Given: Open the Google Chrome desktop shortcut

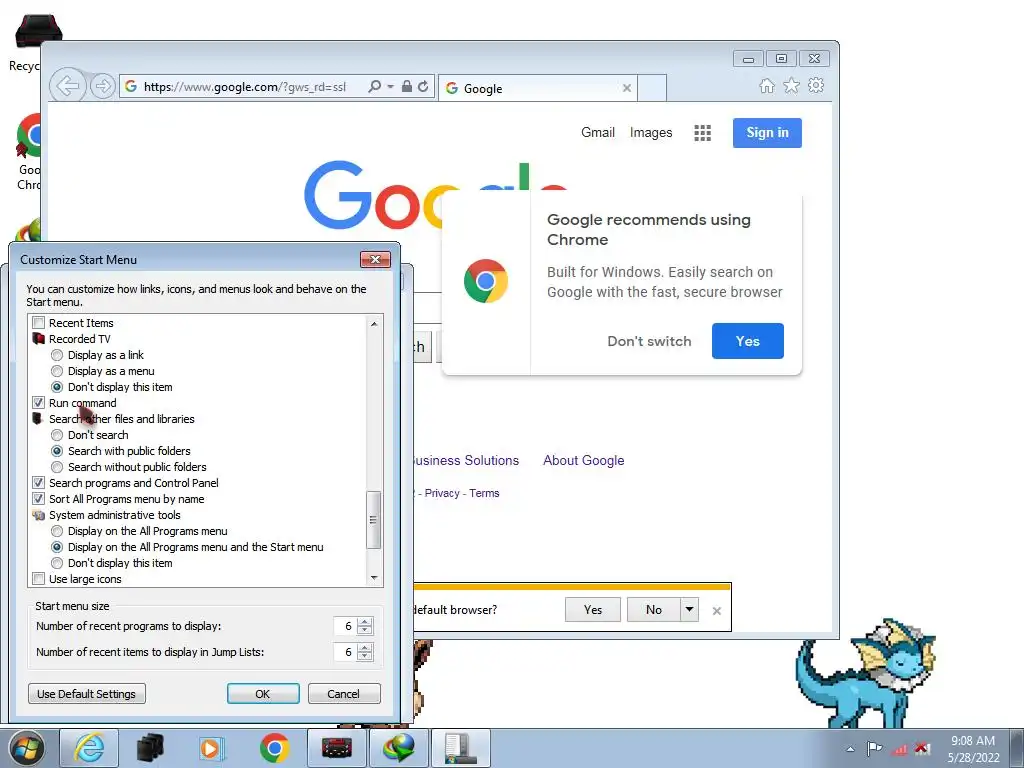Looking at the screenshot, I should point(28,152).
